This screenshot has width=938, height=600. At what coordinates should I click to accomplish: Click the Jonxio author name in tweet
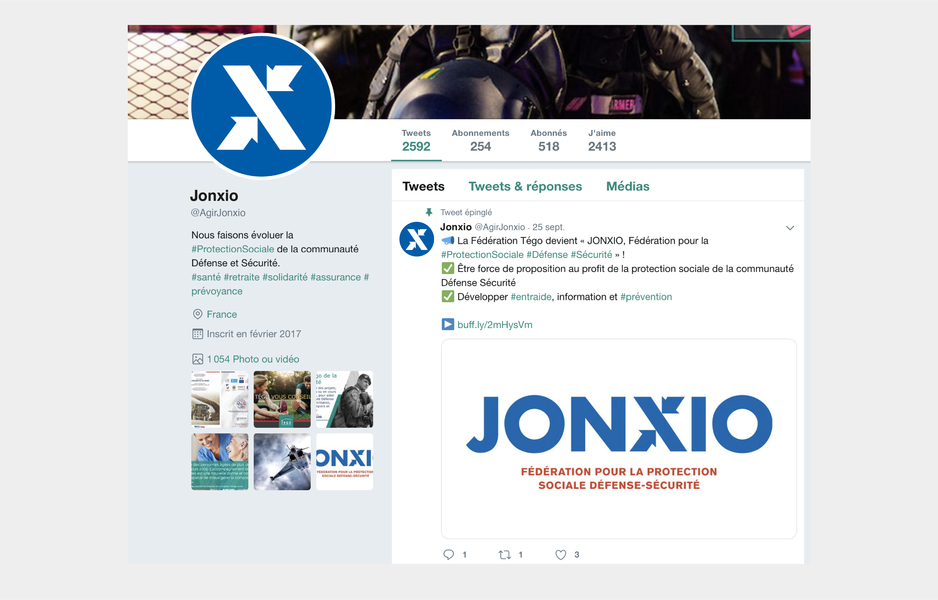coord(456,227)
